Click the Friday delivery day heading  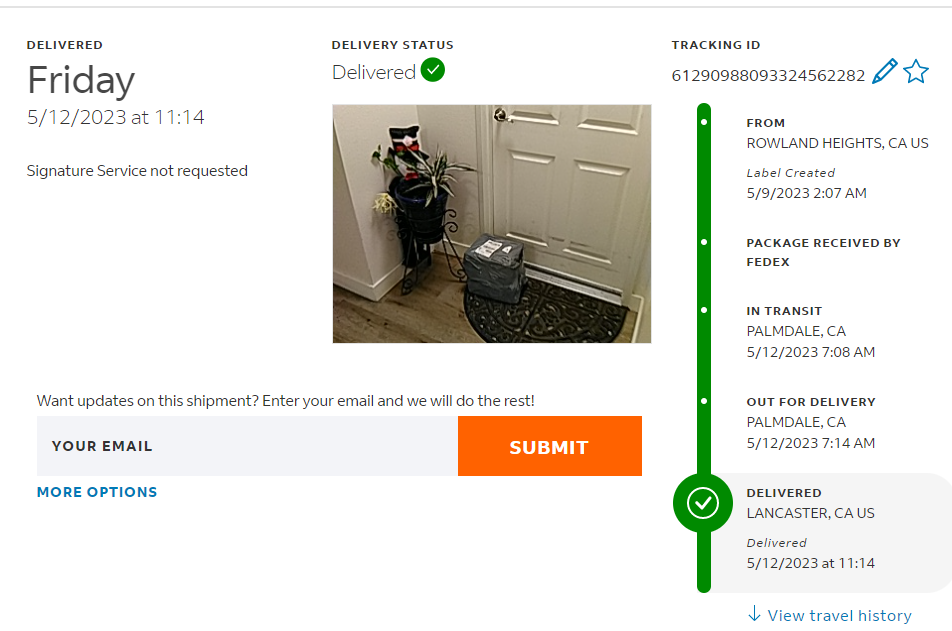[81, 80]
